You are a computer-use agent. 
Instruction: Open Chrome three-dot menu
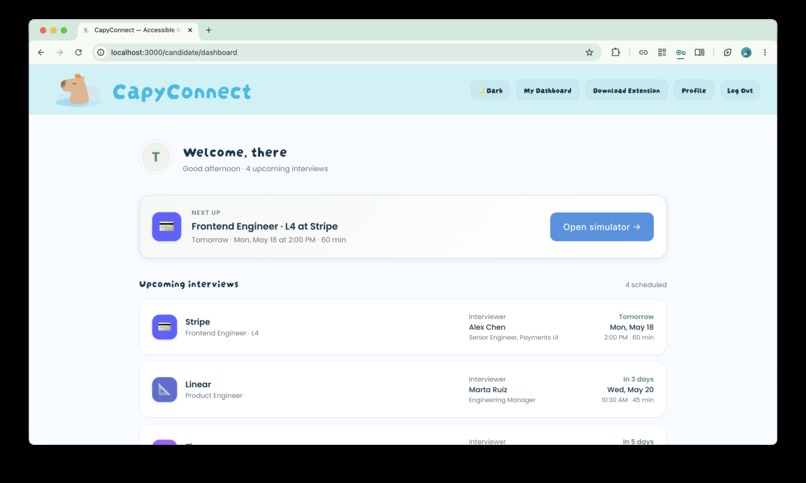pos(765,52)
